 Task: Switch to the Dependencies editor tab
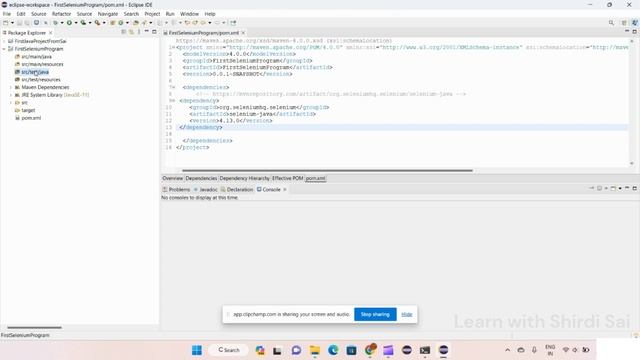[x=201, y=178]
